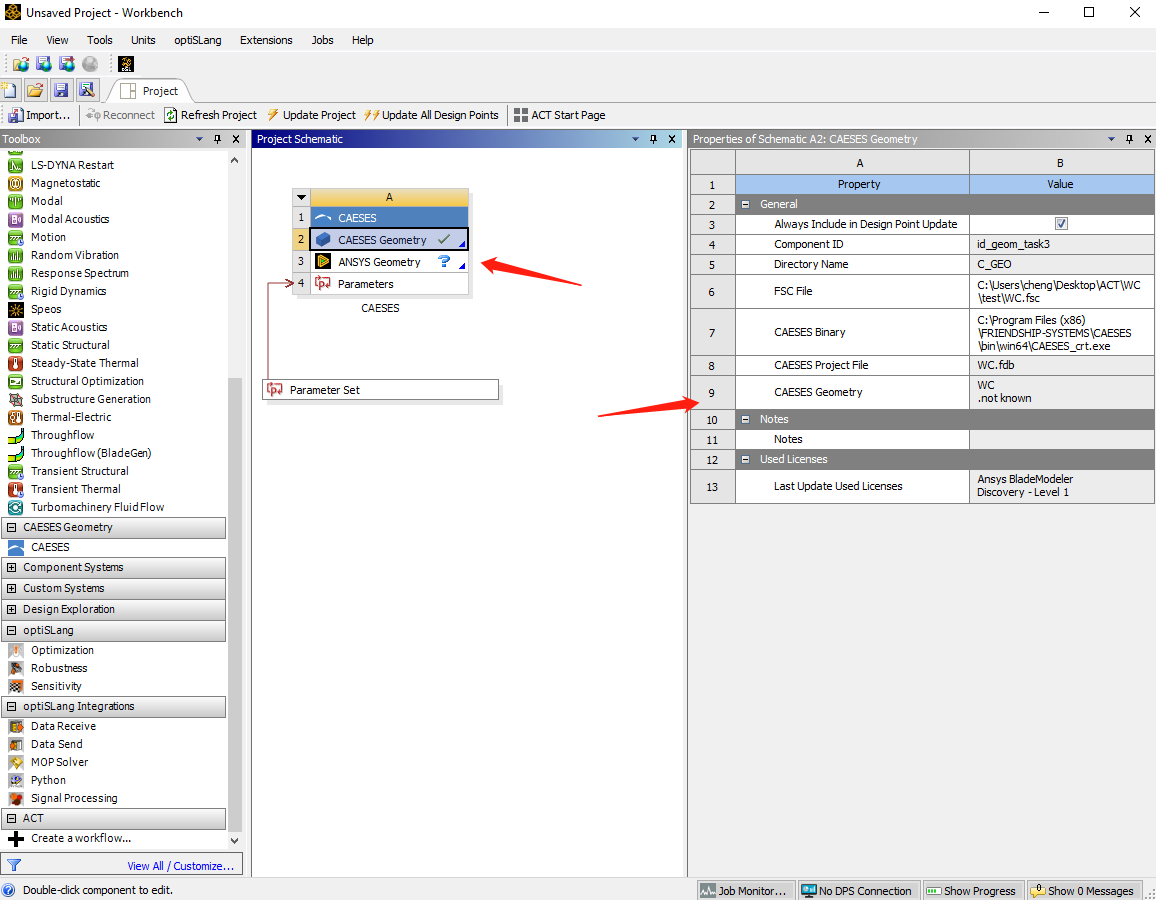This screenshot has height=900, width=1156.
Task: Select Signal Processing in the Toolbox
Action: click(x=74, y=798)
